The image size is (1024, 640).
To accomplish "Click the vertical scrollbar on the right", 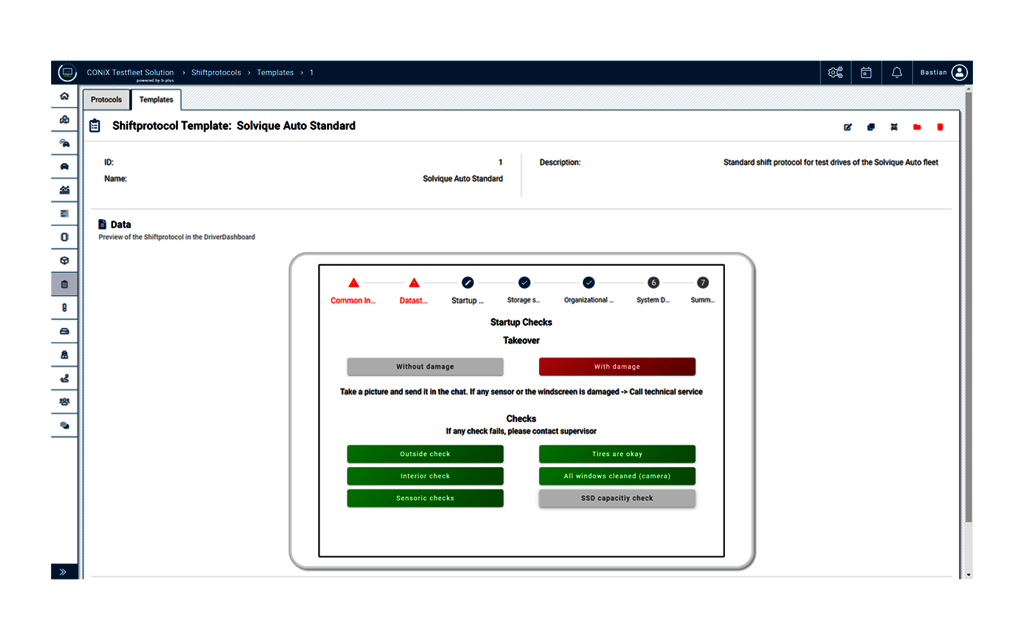I will pyautogui.click(x=967, y=330).
